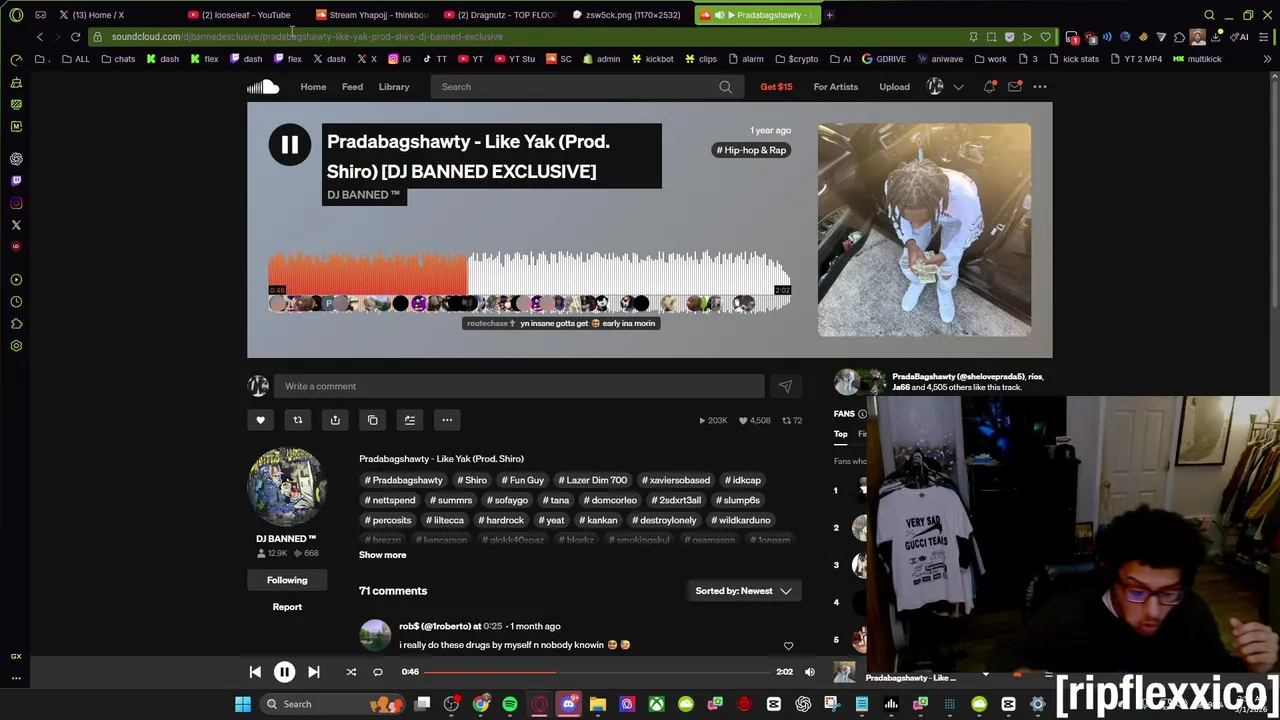Image resolution: width=1280 pixels, height=720 pixels.
Task: Share the track using the share icon
Action: 335,420
